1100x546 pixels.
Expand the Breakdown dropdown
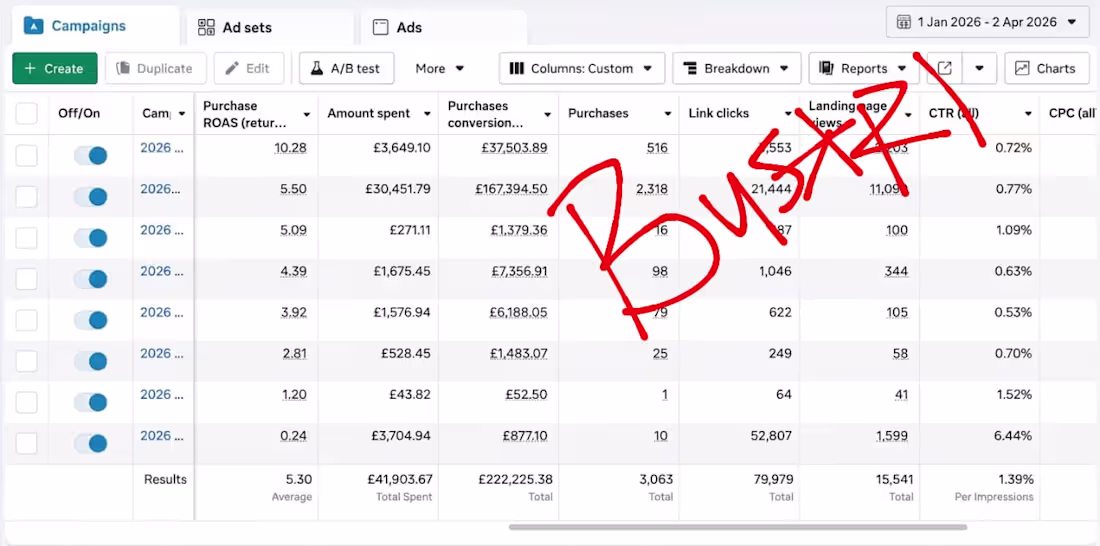737,69
